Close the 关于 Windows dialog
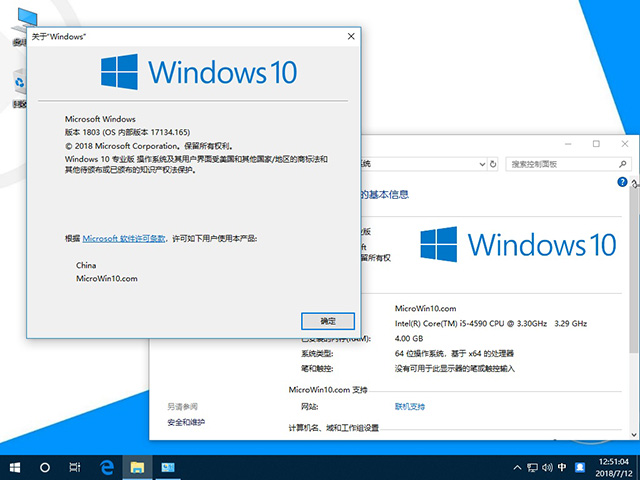Image resolution: width=640 pixels, height=480 pixels. 351,36
